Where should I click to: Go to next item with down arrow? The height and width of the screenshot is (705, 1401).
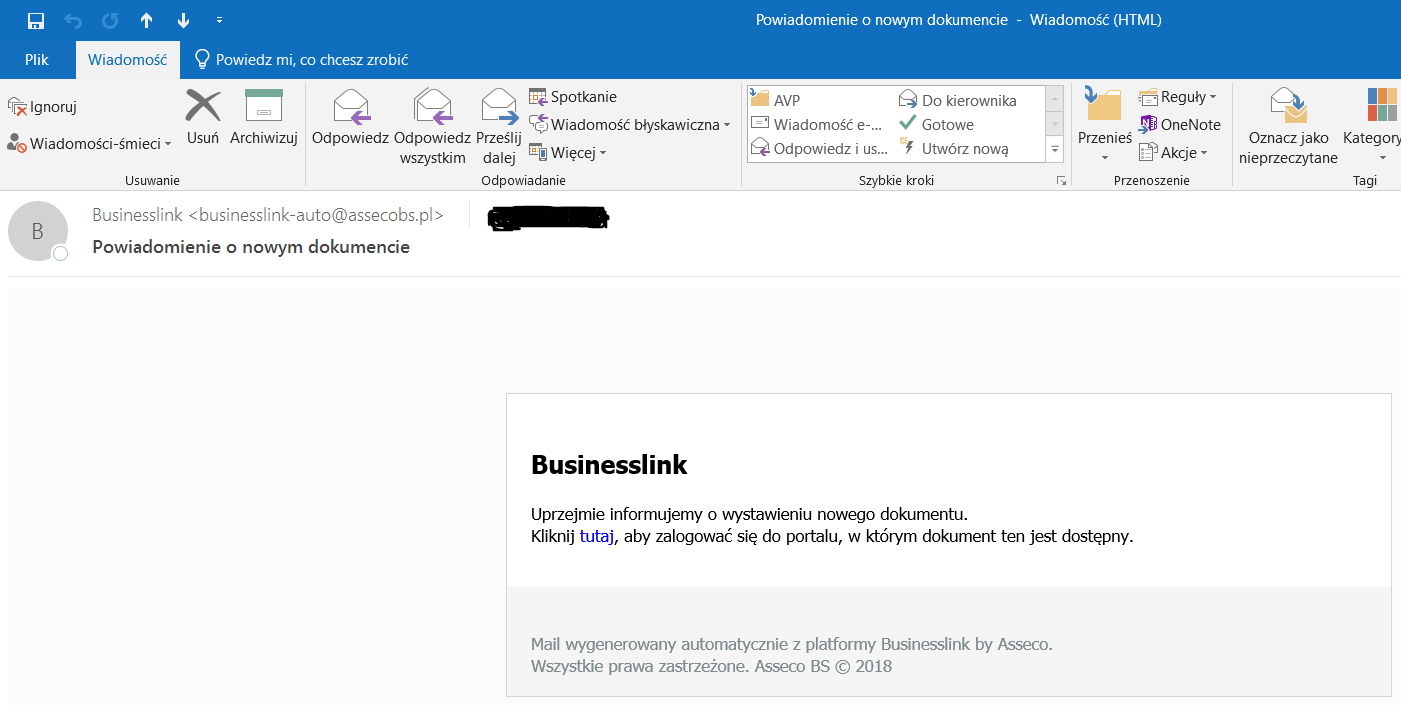182,20
